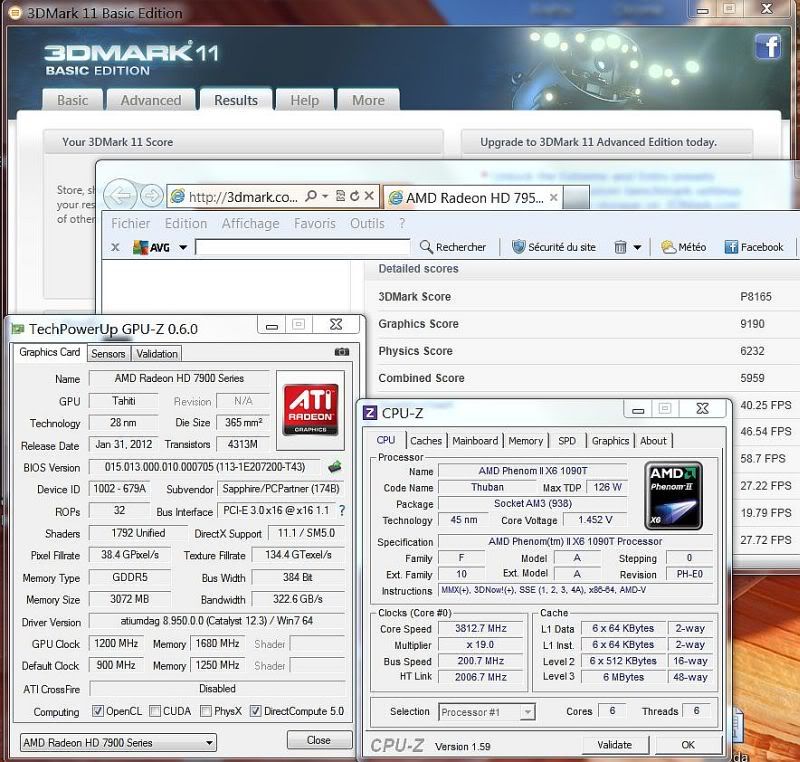
Task: Open the Facebook icon in 3DMark header
Action: tap(768, 46)
